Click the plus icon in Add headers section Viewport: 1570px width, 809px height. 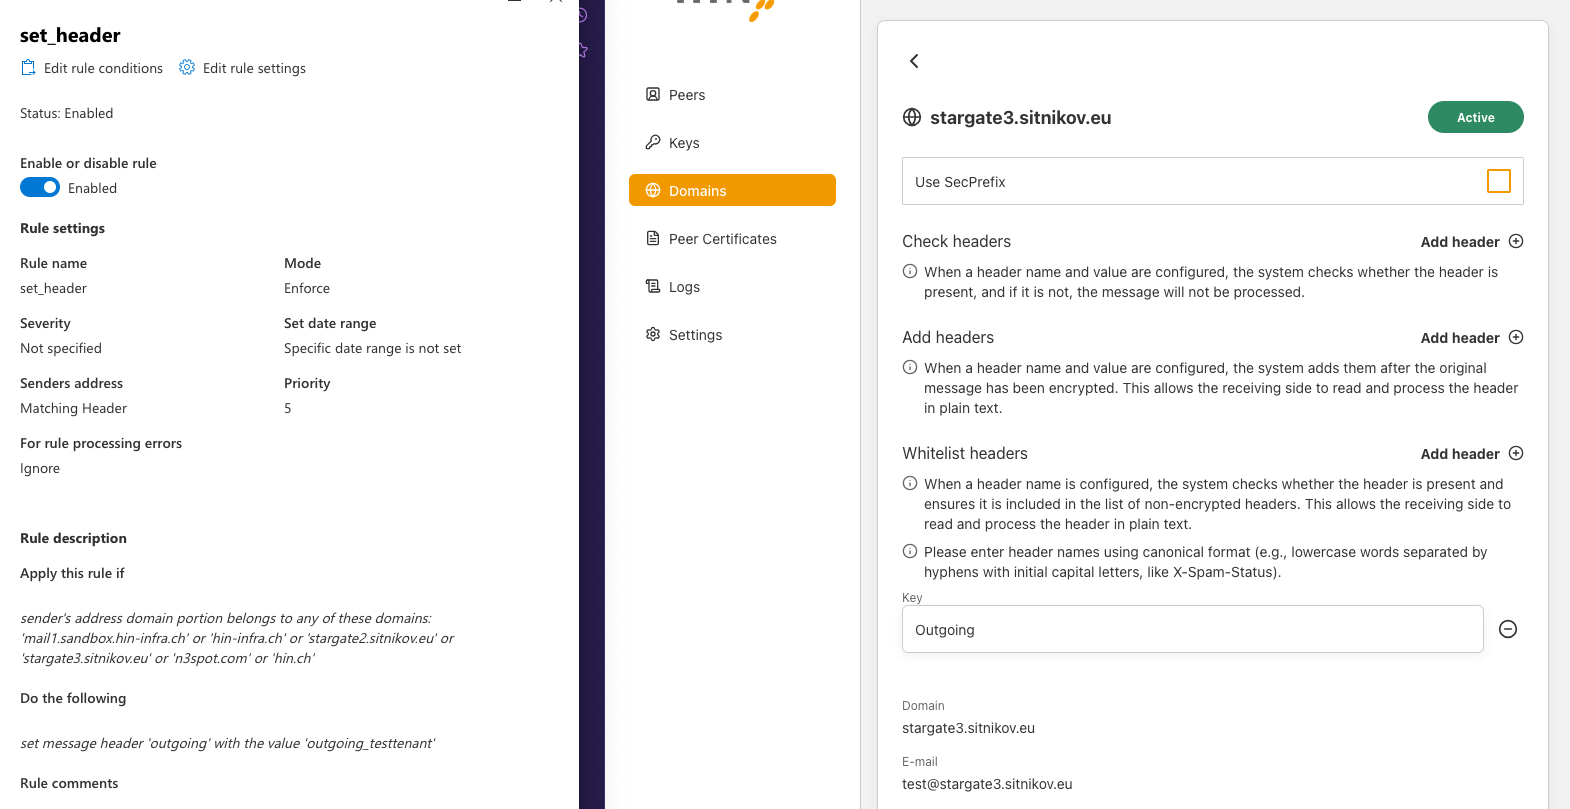coord(1516,337)
